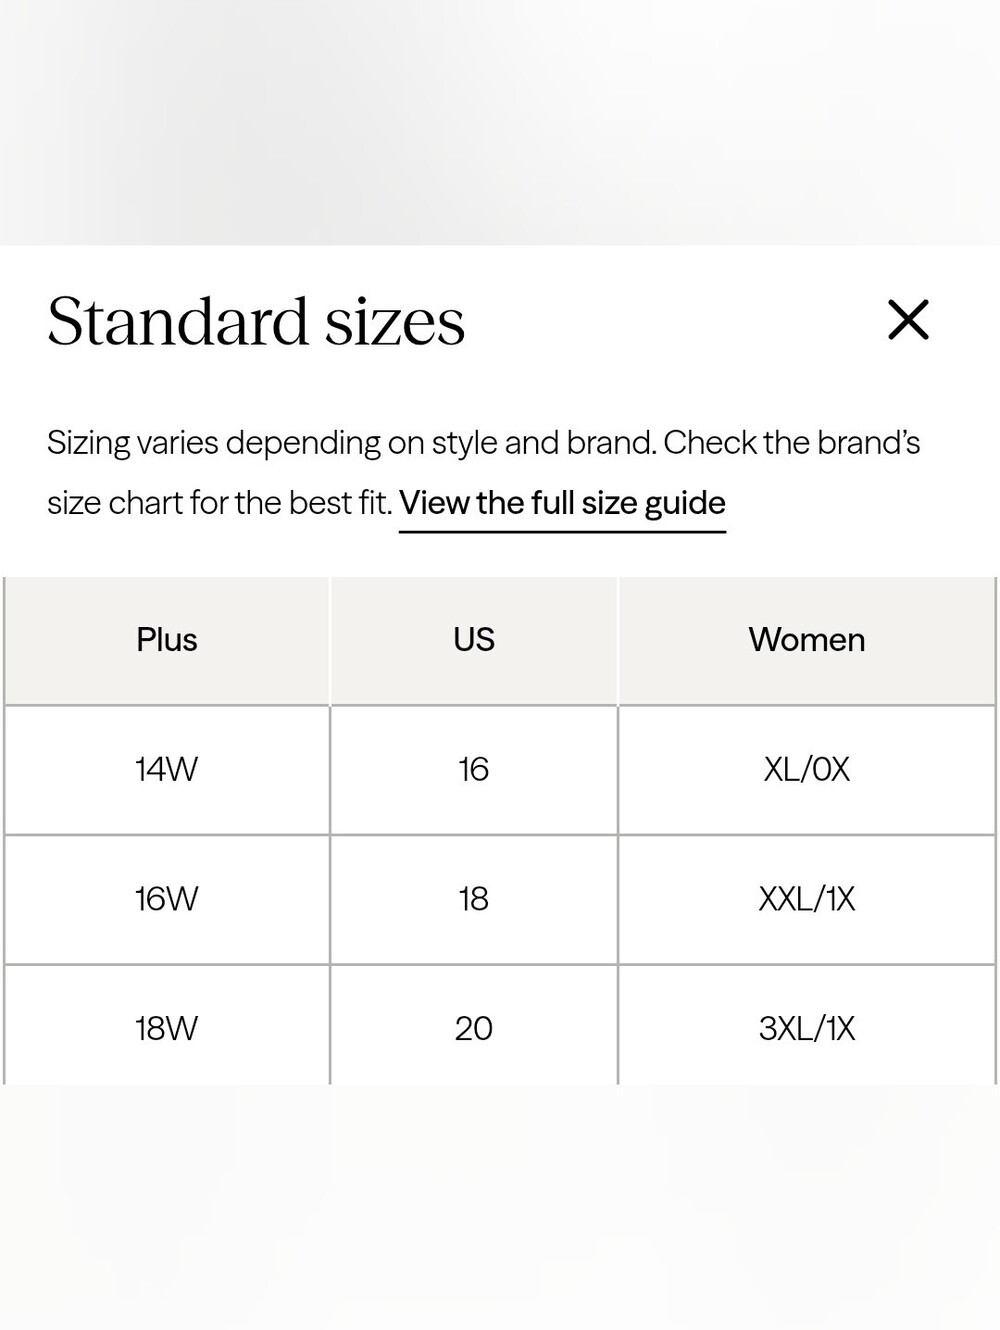Open the View the full size guide link

tap(562, 503)
